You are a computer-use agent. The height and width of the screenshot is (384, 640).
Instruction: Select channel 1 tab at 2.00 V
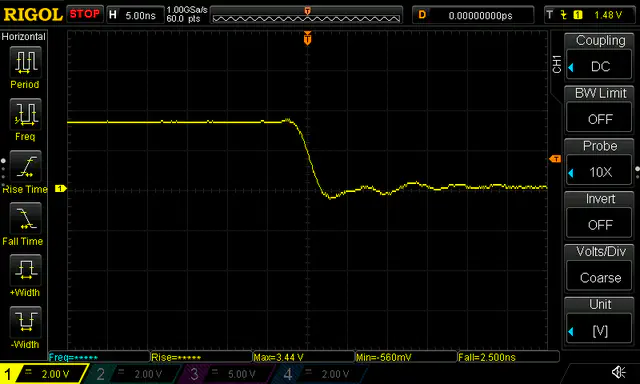pyautogui.click(x=44, y=373)
